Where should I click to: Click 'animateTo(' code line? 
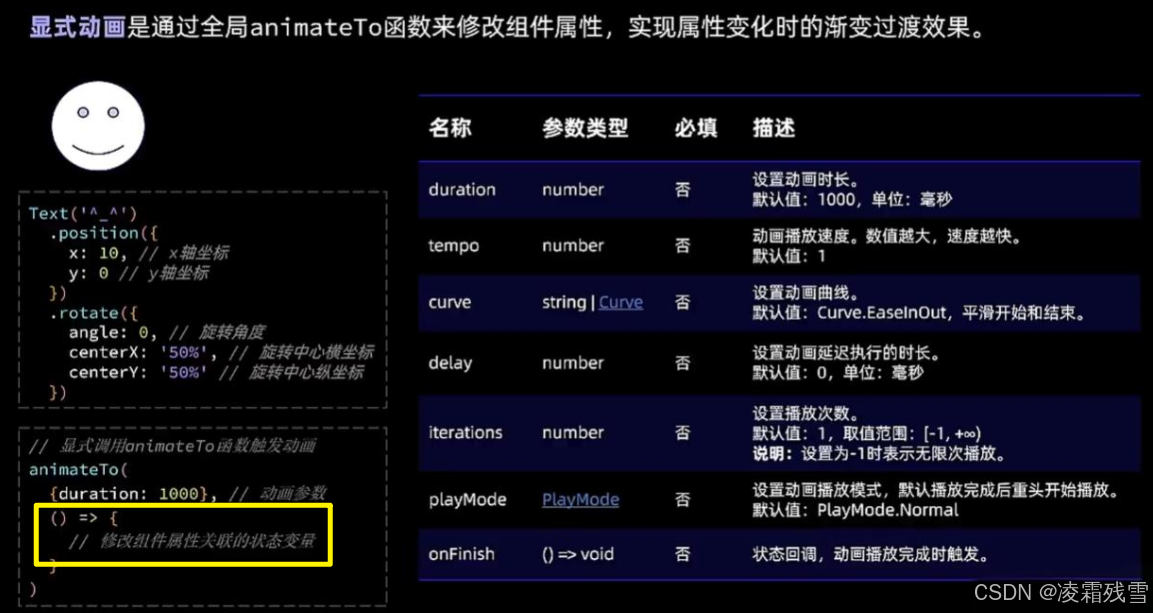pyautogui.click(x=79, y=469)
